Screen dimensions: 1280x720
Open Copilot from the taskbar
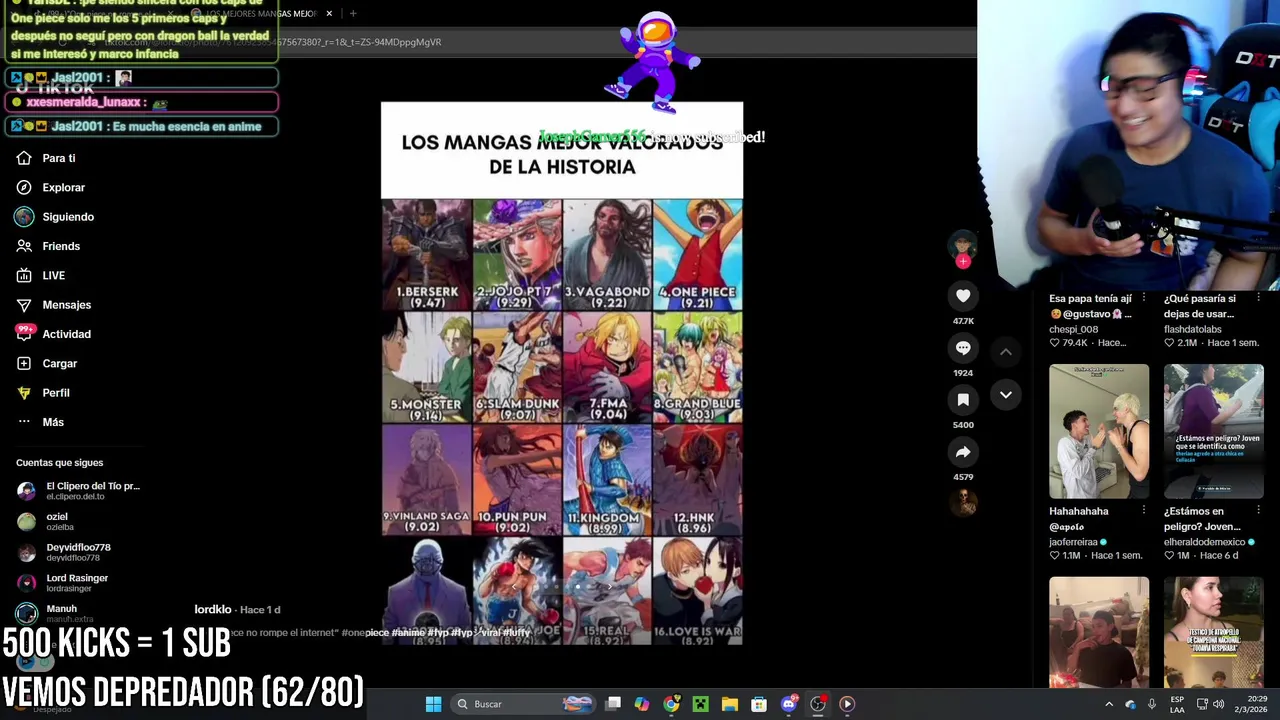642,704
